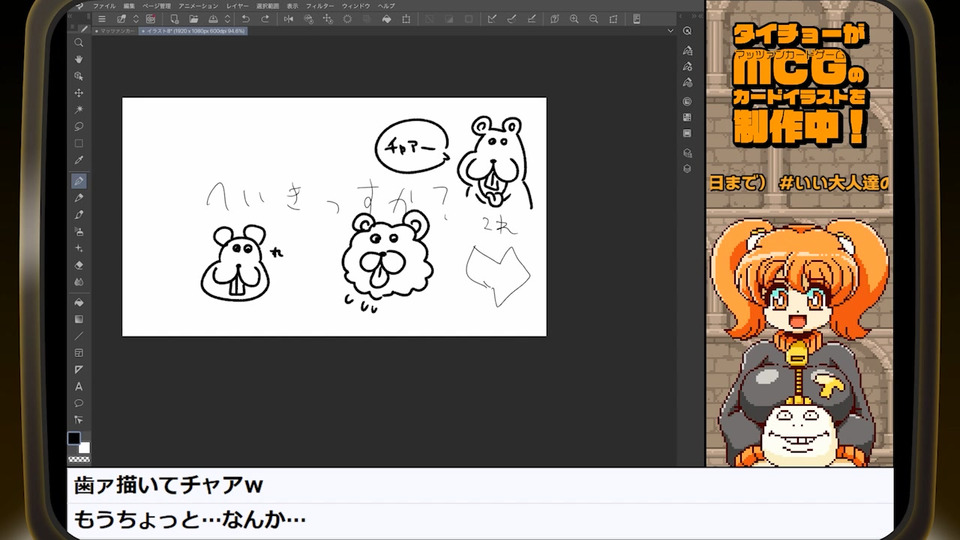Pick the Lasso selection tool
Viewport: 960px width, 540px height.
point(79,126)
